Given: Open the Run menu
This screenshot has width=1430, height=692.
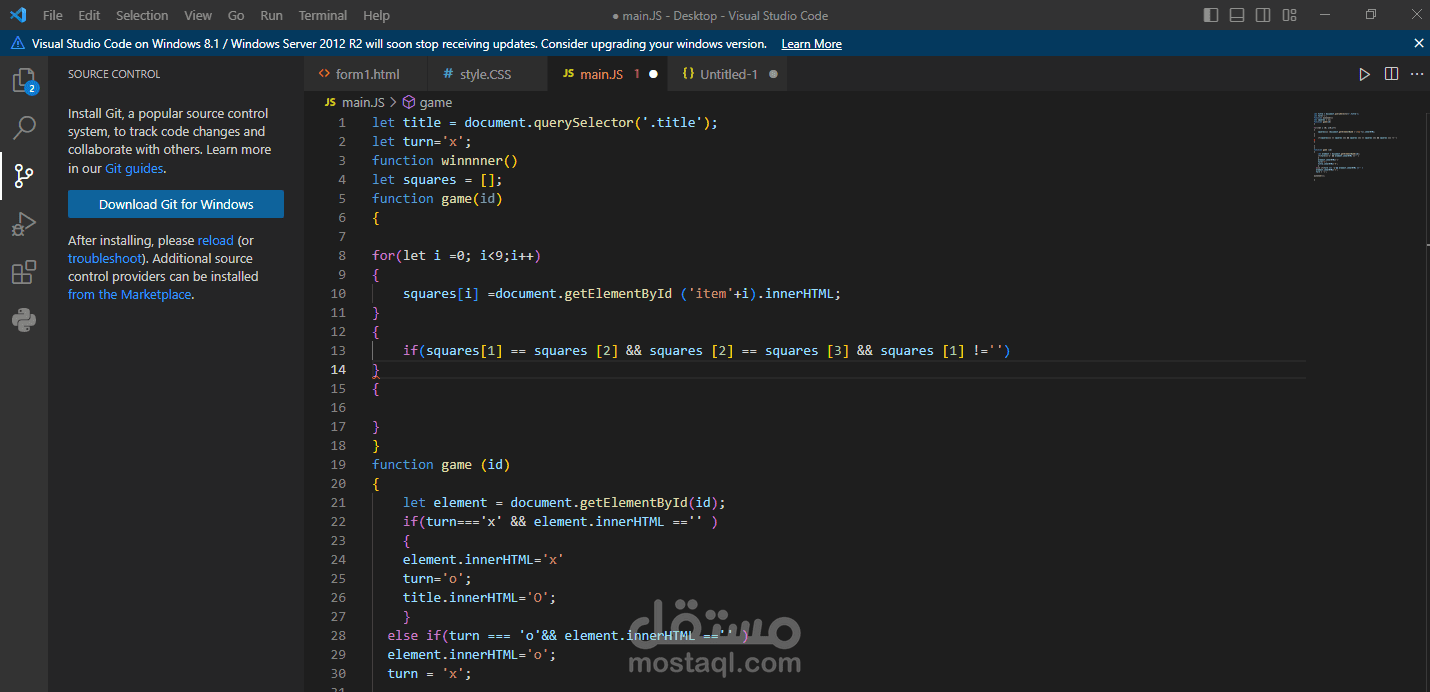Looking at the screenshot, I should click(x=271, y=15).
